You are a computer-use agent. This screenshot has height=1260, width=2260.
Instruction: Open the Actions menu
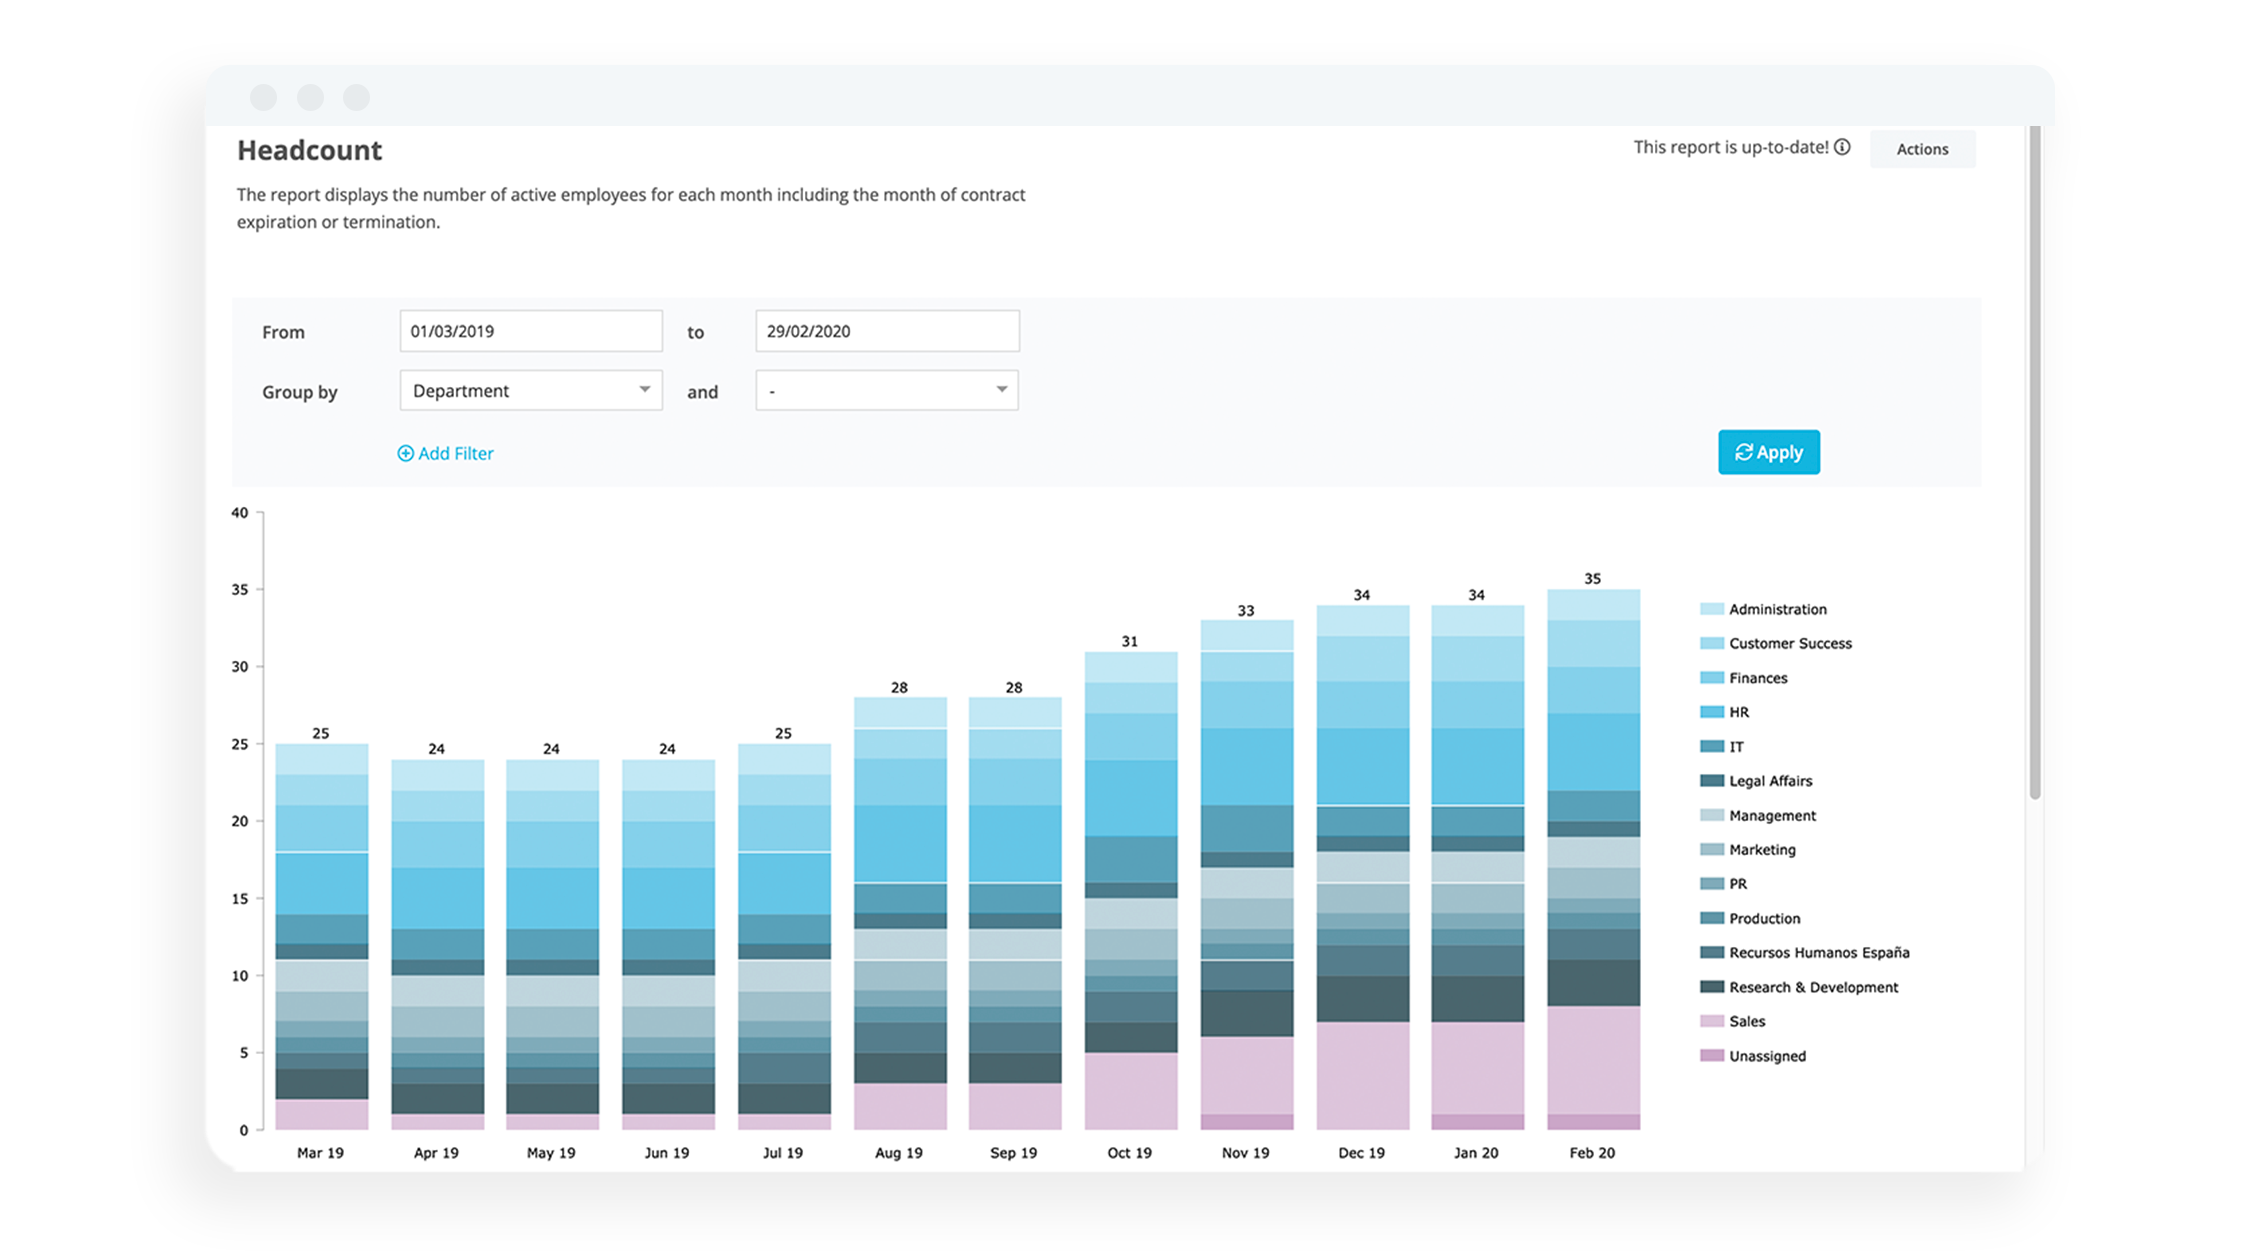(1922, 149)
